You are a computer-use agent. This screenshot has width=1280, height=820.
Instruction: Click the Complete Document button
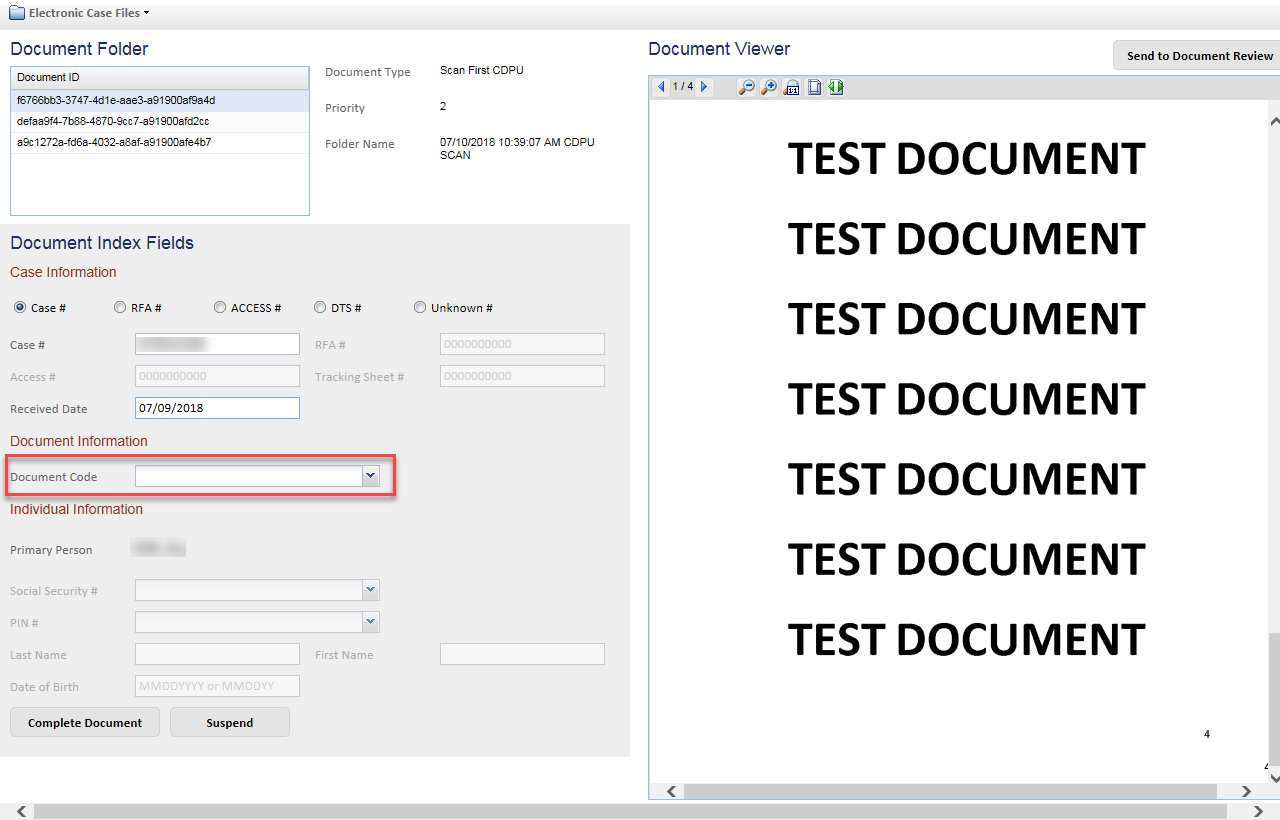pyautogui.click(x=85, y=722)
